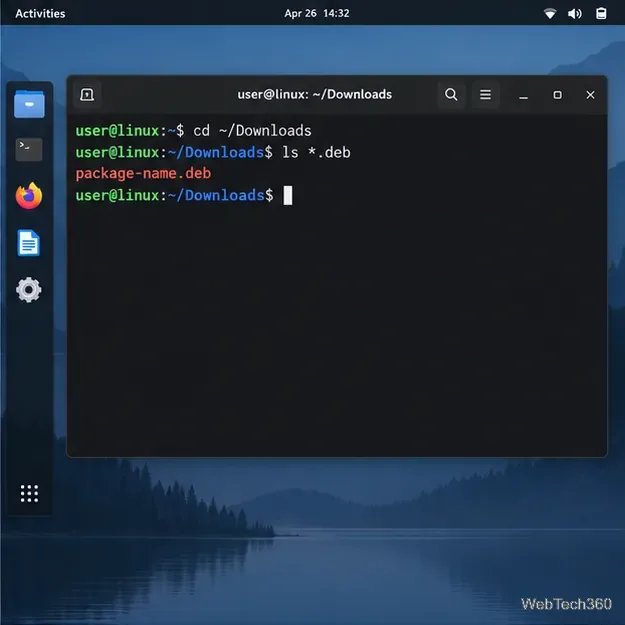Show the applications grid
Screen dimensions: 625x625
pos(29,493)
